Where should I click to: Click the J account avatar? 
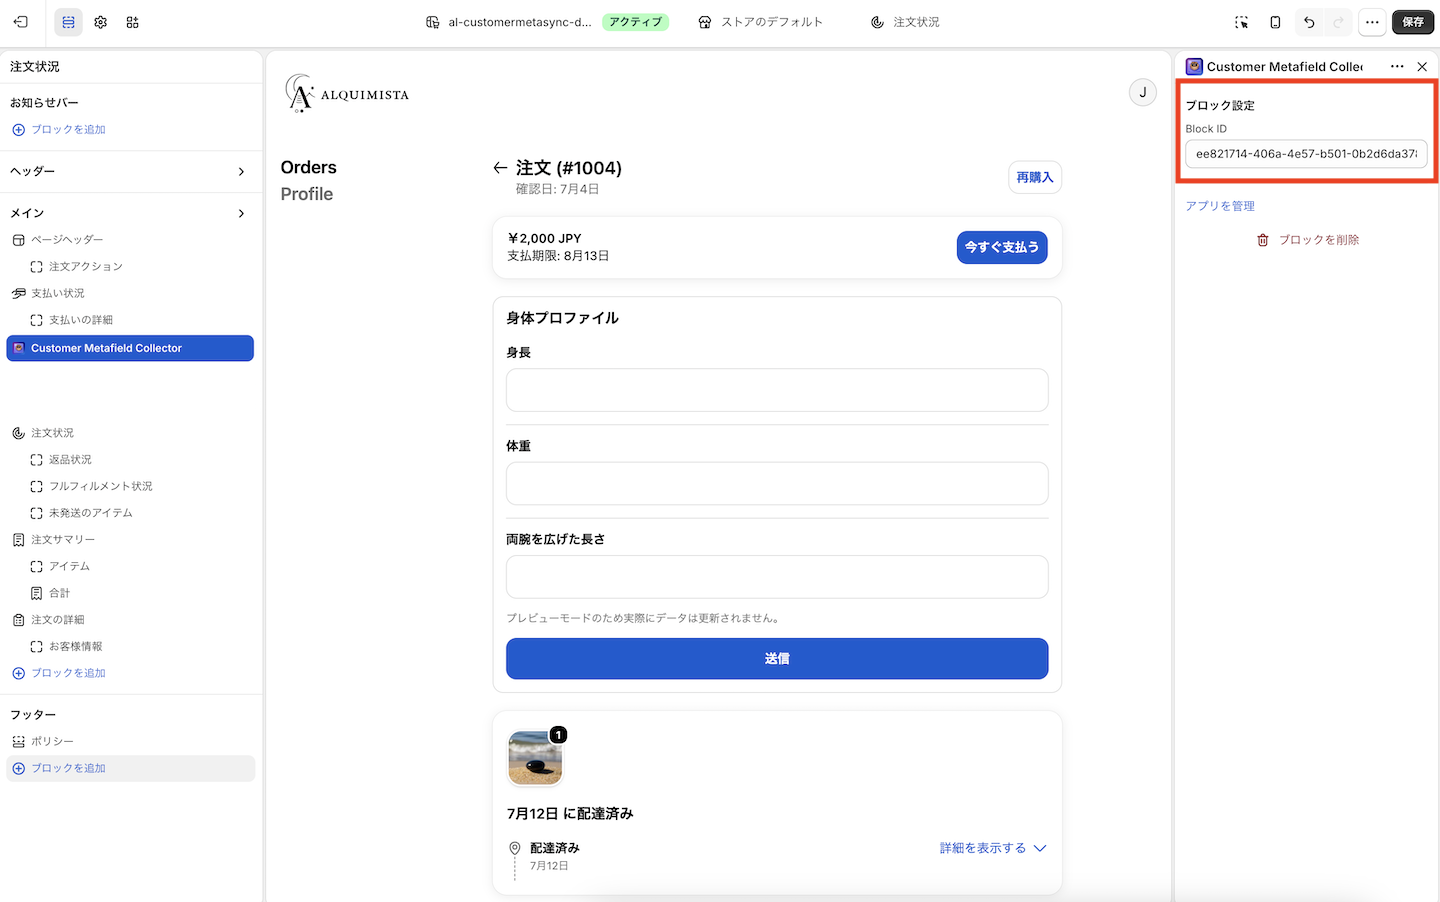click(1143, 92)
